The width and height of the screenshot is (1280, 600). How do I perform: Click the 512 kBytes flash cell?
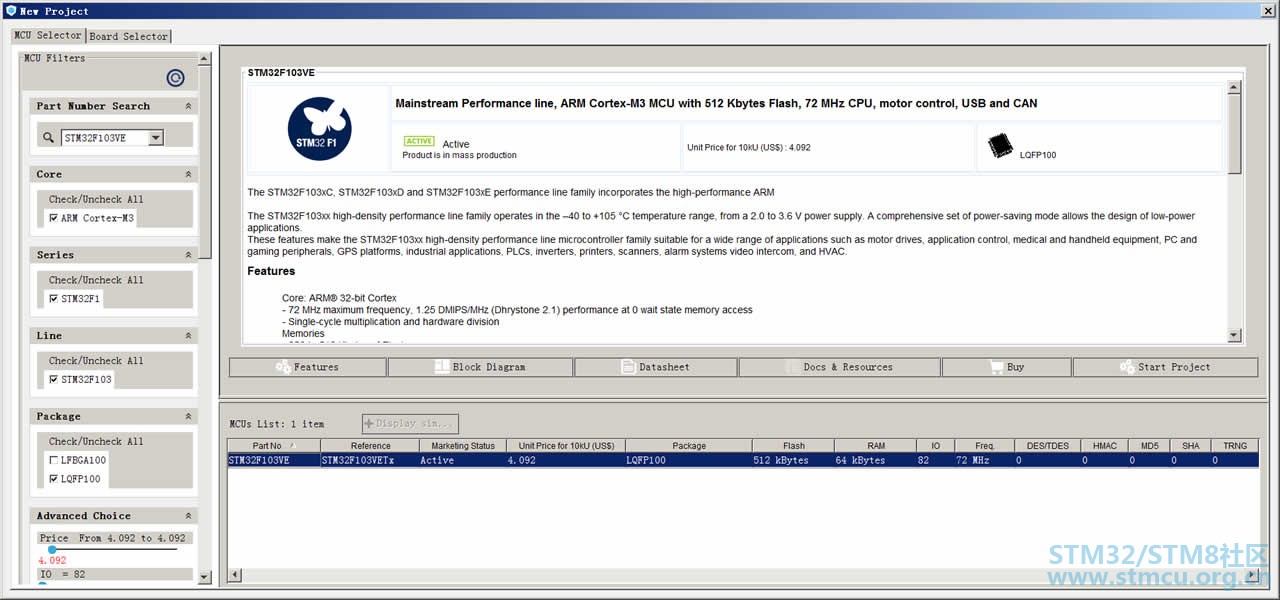793,460
